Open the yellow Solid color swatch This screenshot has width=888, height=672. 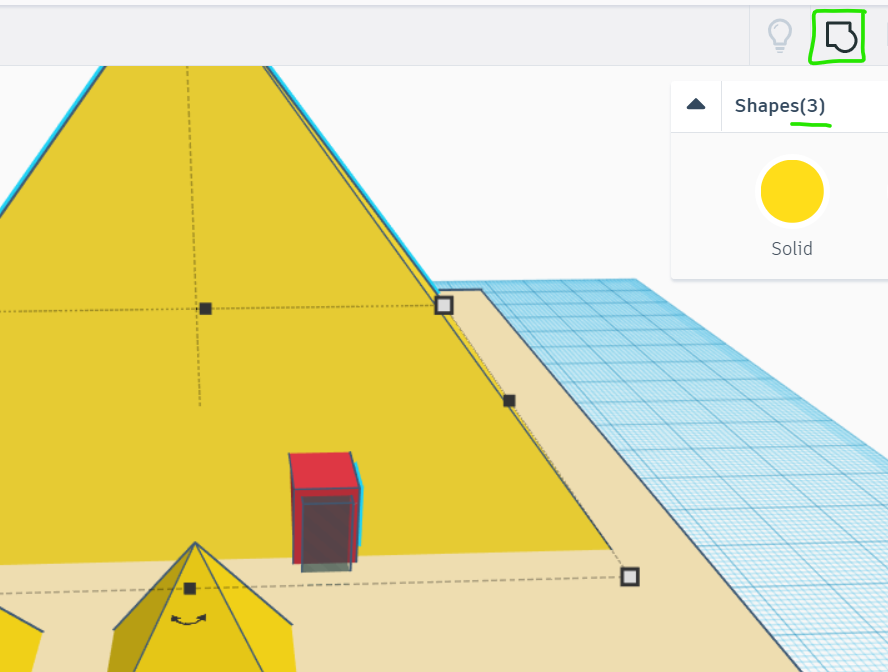tap(792, 191)
